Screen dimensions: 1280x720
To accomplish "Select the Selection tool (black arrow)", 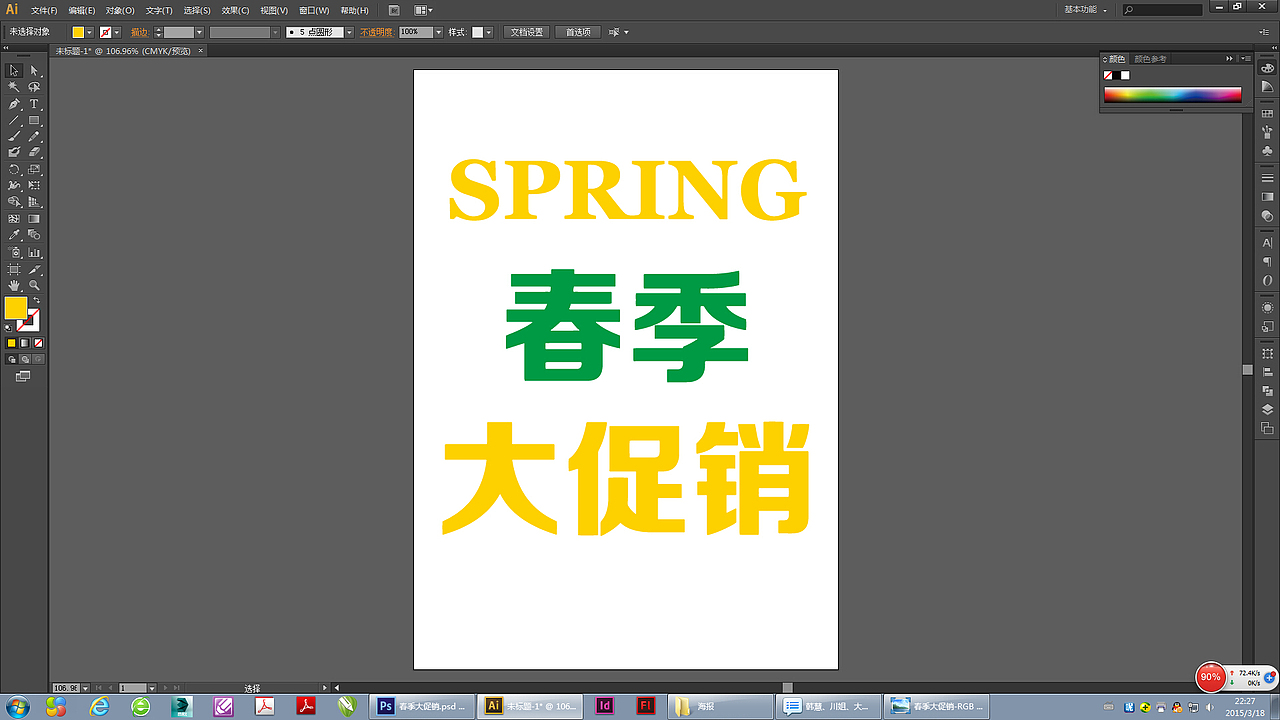I will coord(14,71).
